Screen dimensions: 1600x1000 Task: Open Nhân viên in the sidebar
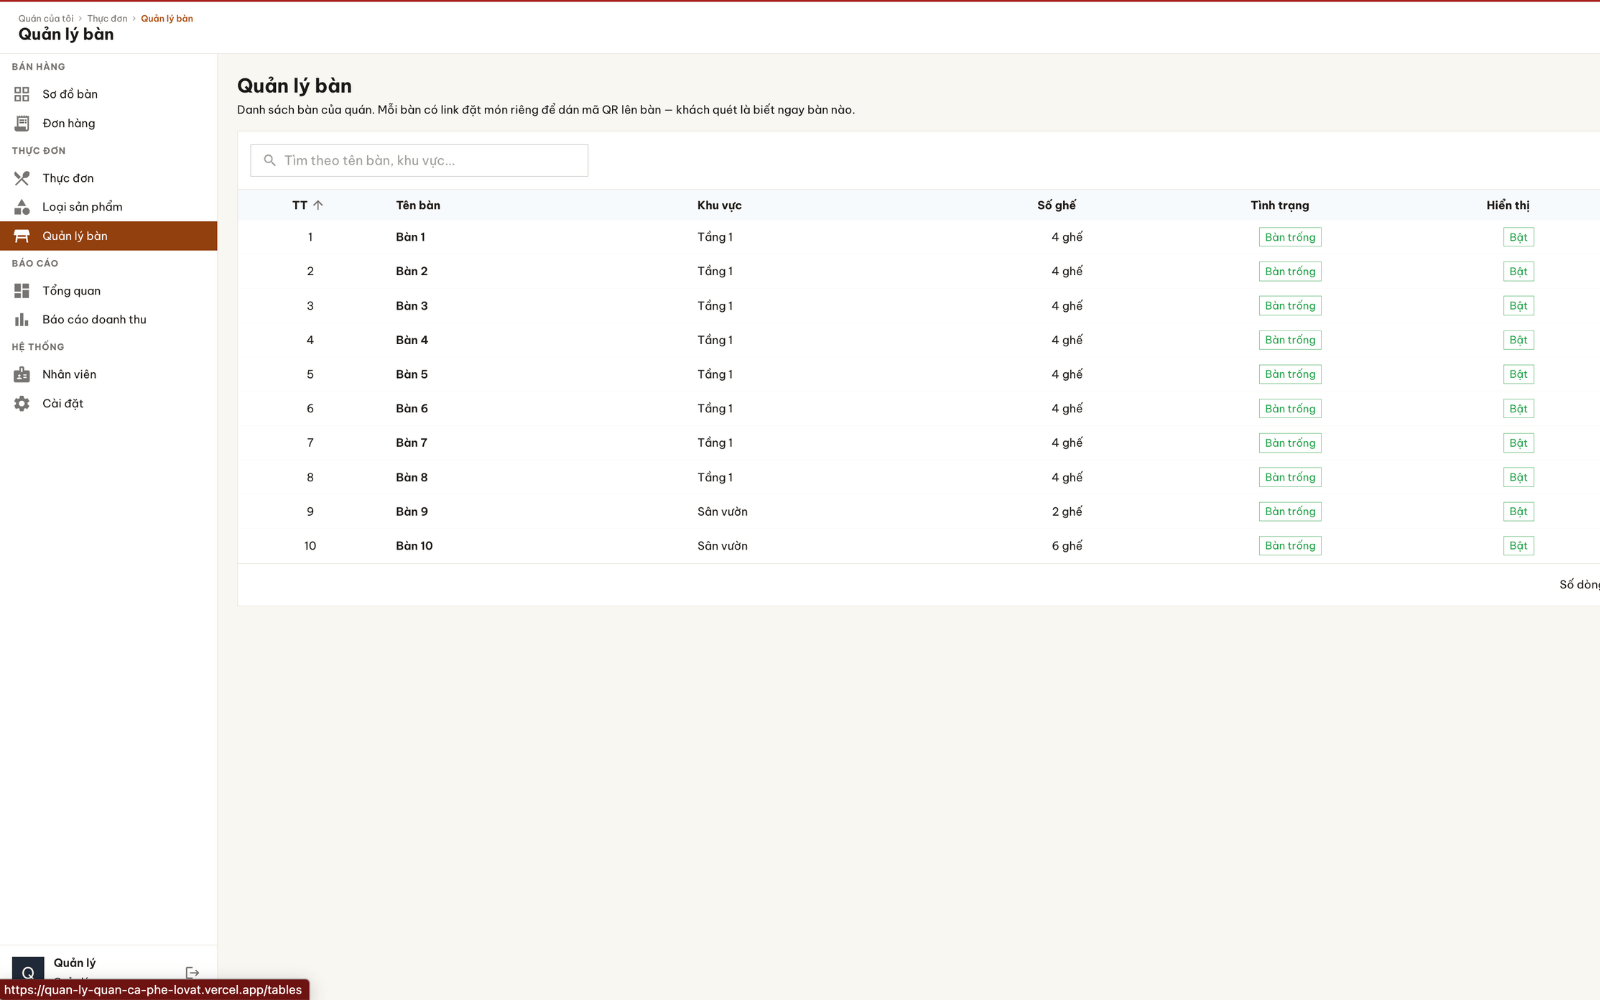[x=108, y=374]
